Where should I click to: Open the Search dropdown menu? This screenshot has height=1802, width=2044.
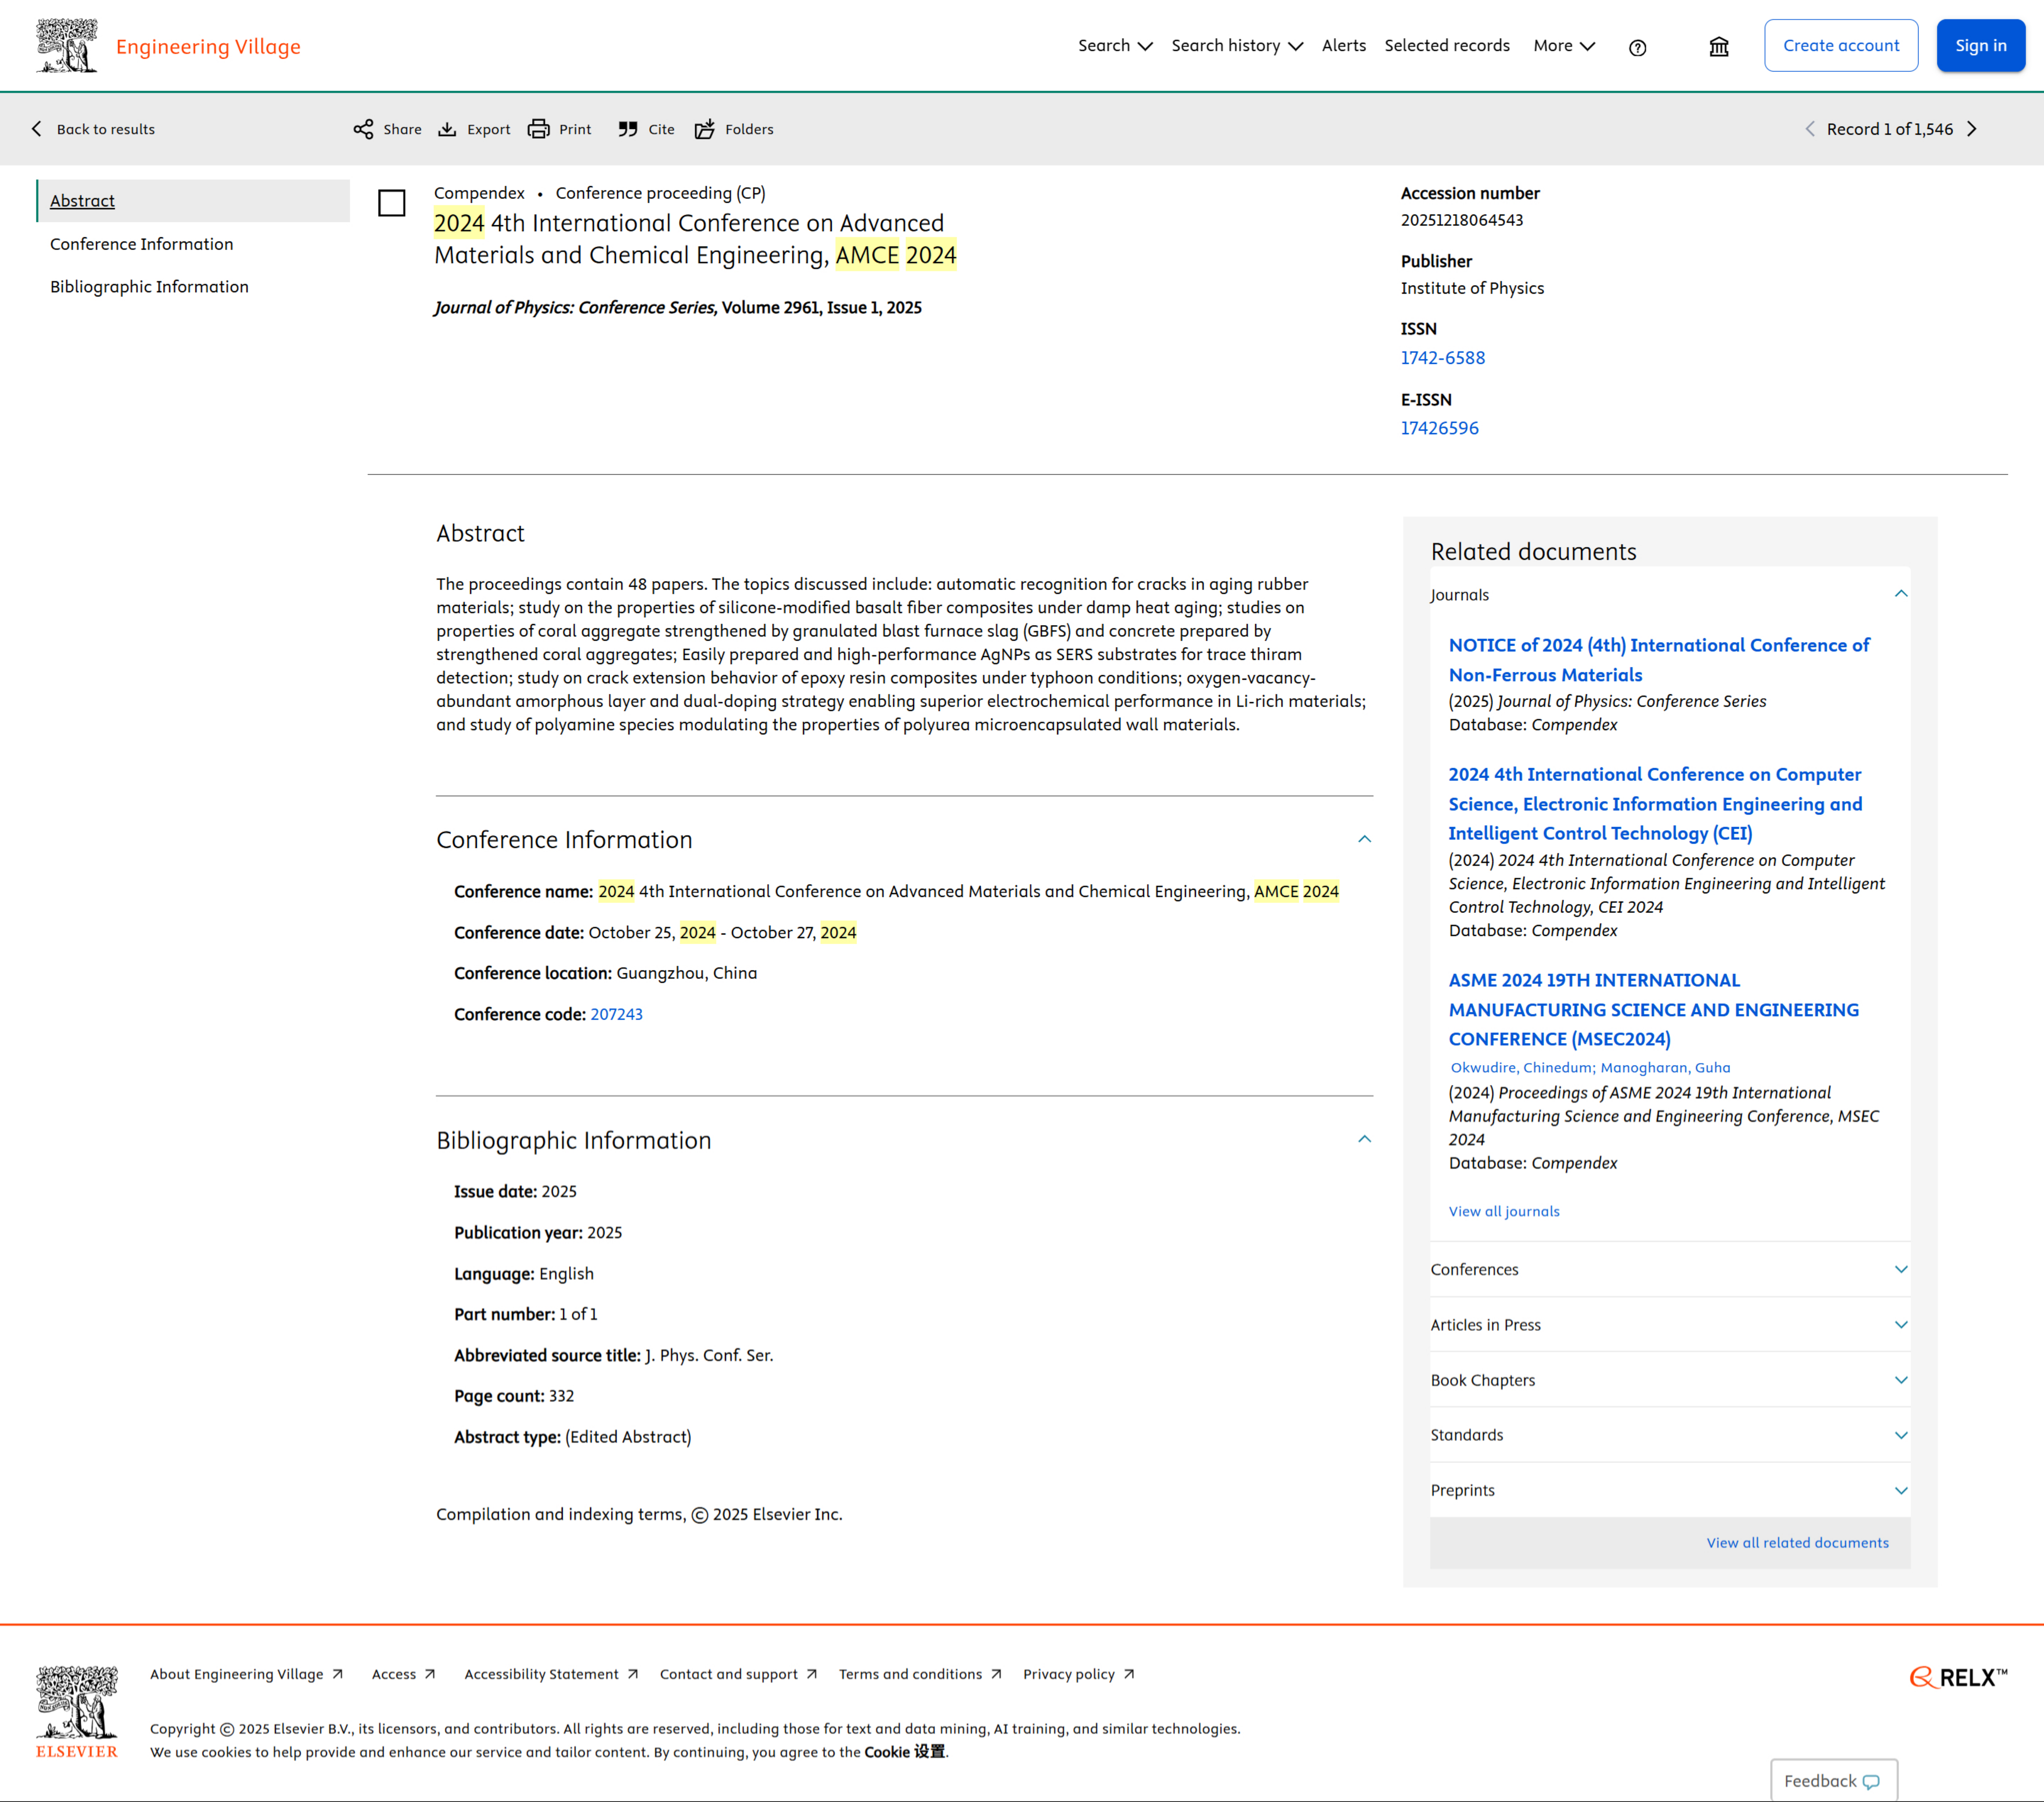click(1115, 46)
